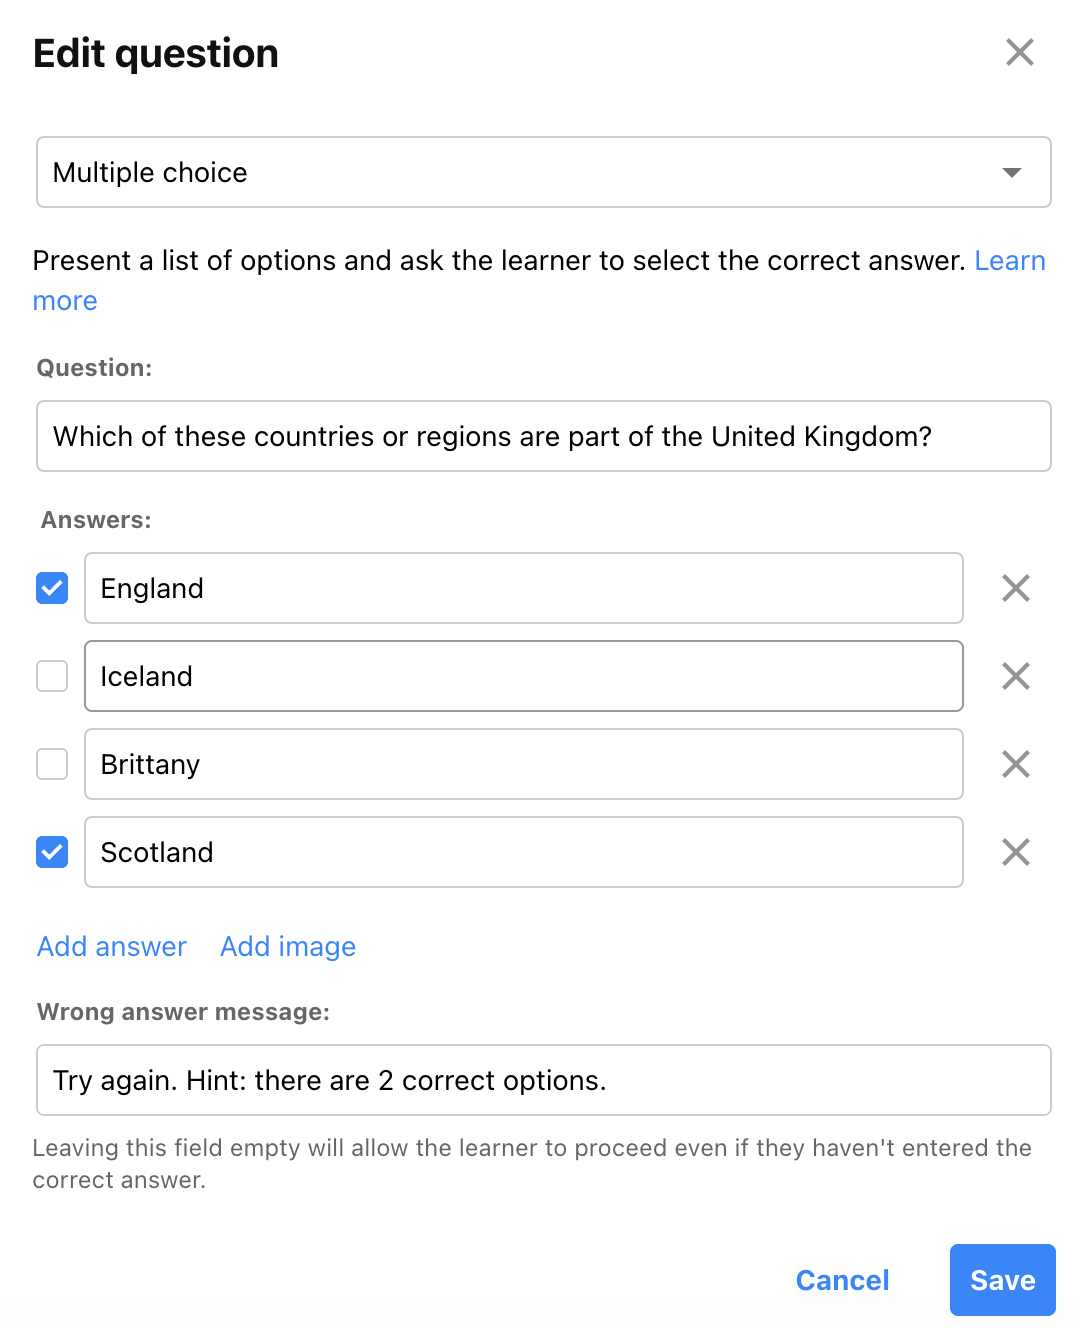1078x1328 pixels.
Task: Remove the England answer with its X icon
Action: coord(1016,588)
